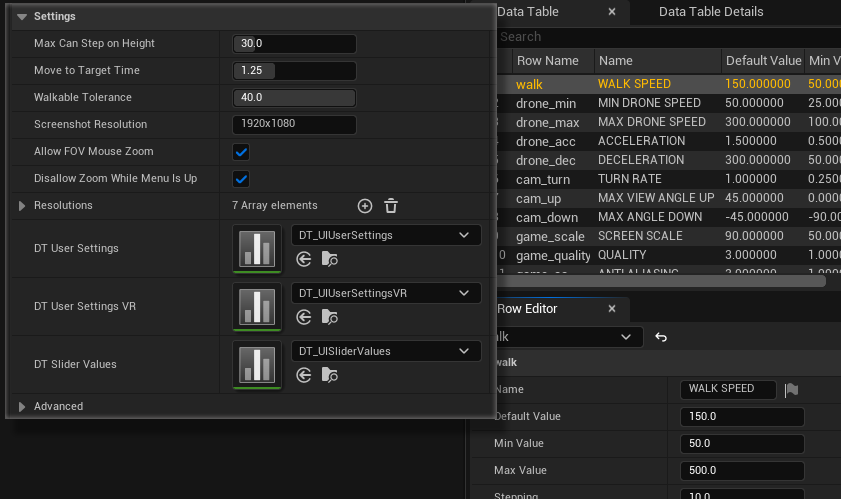The width and height of the screenshot is (841, 499).
Task: Sort by Default Value column header
Action: (x=763, y=61)
